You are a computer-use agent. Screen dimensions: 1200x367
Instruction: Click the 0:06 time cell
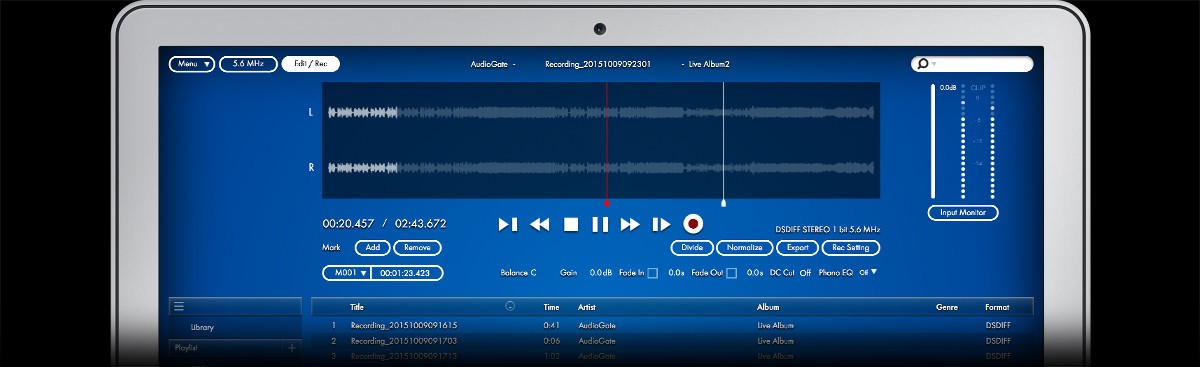point(551,341)
